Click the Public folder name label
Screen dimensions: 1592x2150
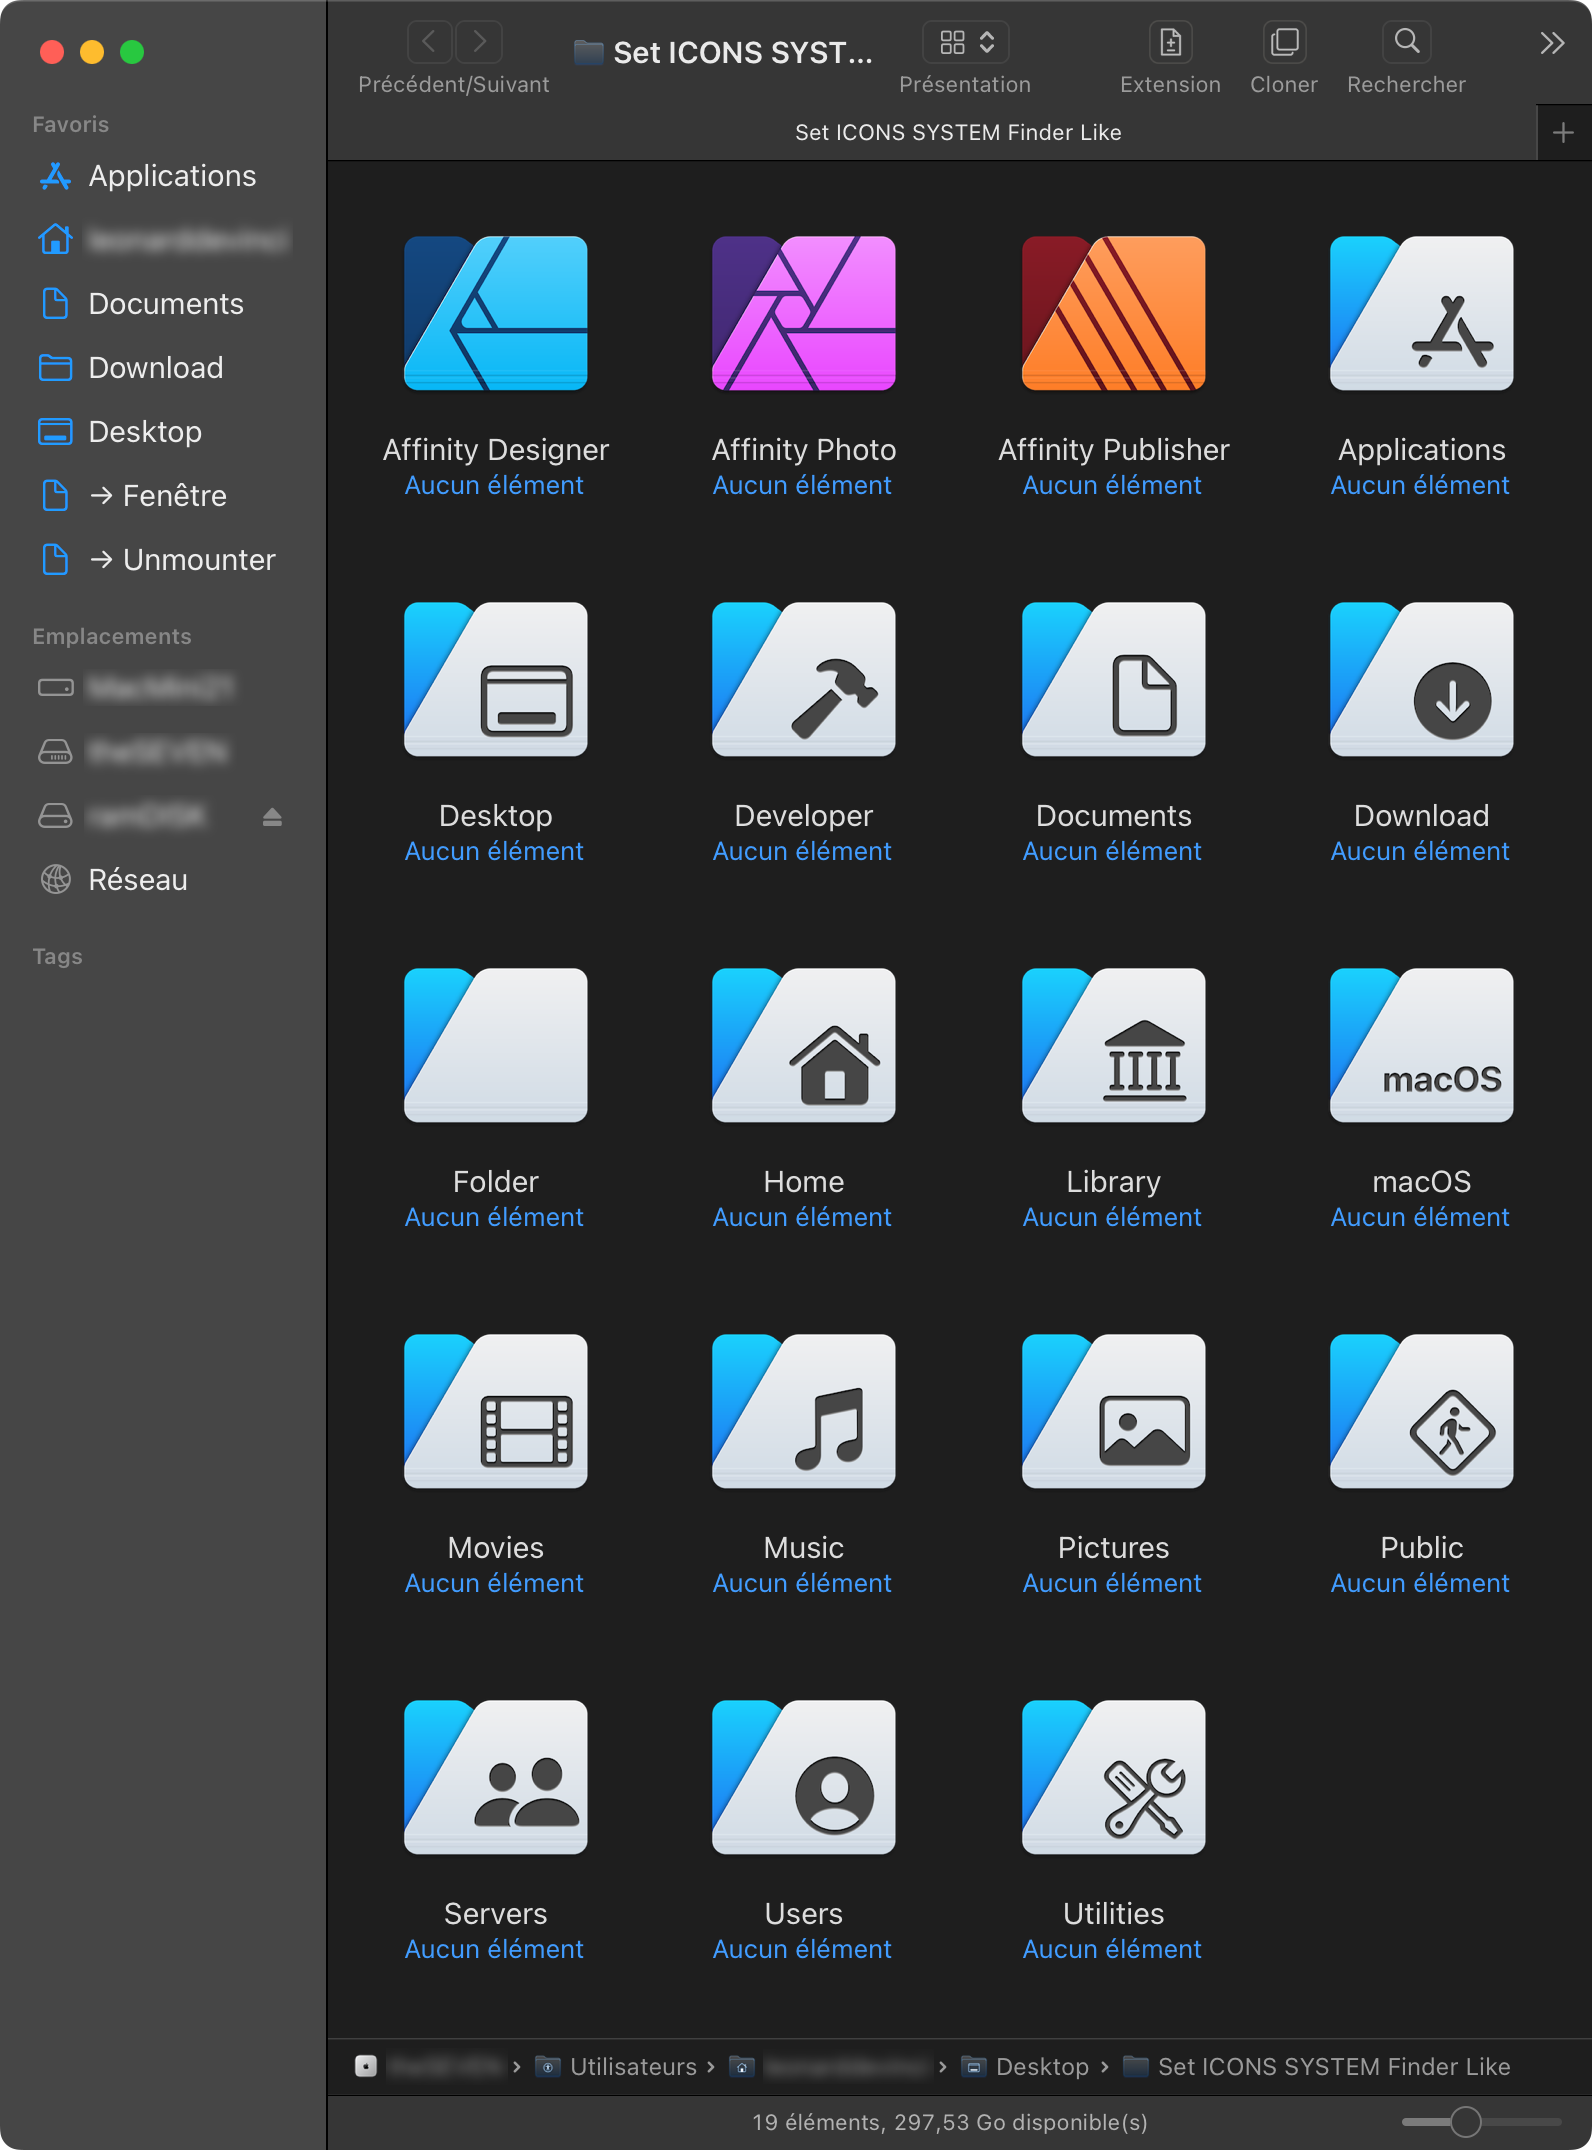tap(1421, 1548)
